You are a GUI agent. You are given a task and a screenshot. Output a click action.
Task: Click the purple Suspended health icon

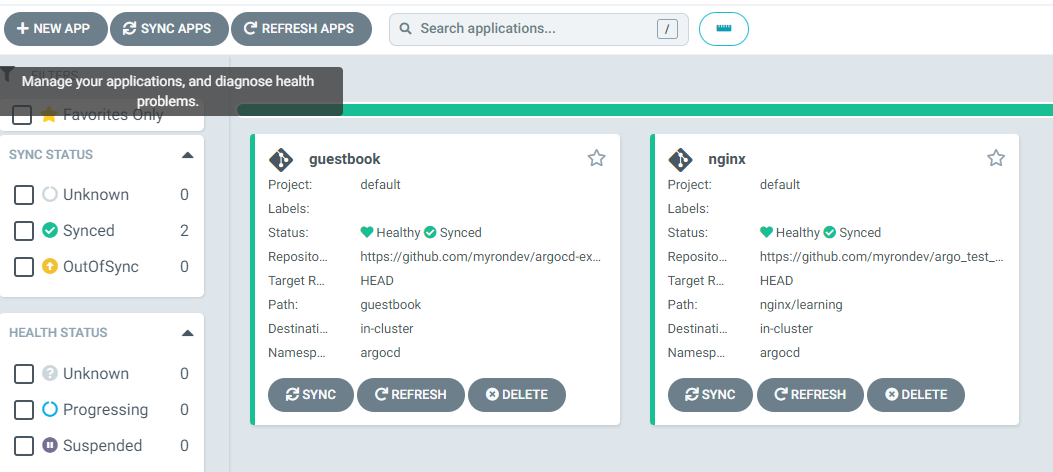tap(50, 445)
